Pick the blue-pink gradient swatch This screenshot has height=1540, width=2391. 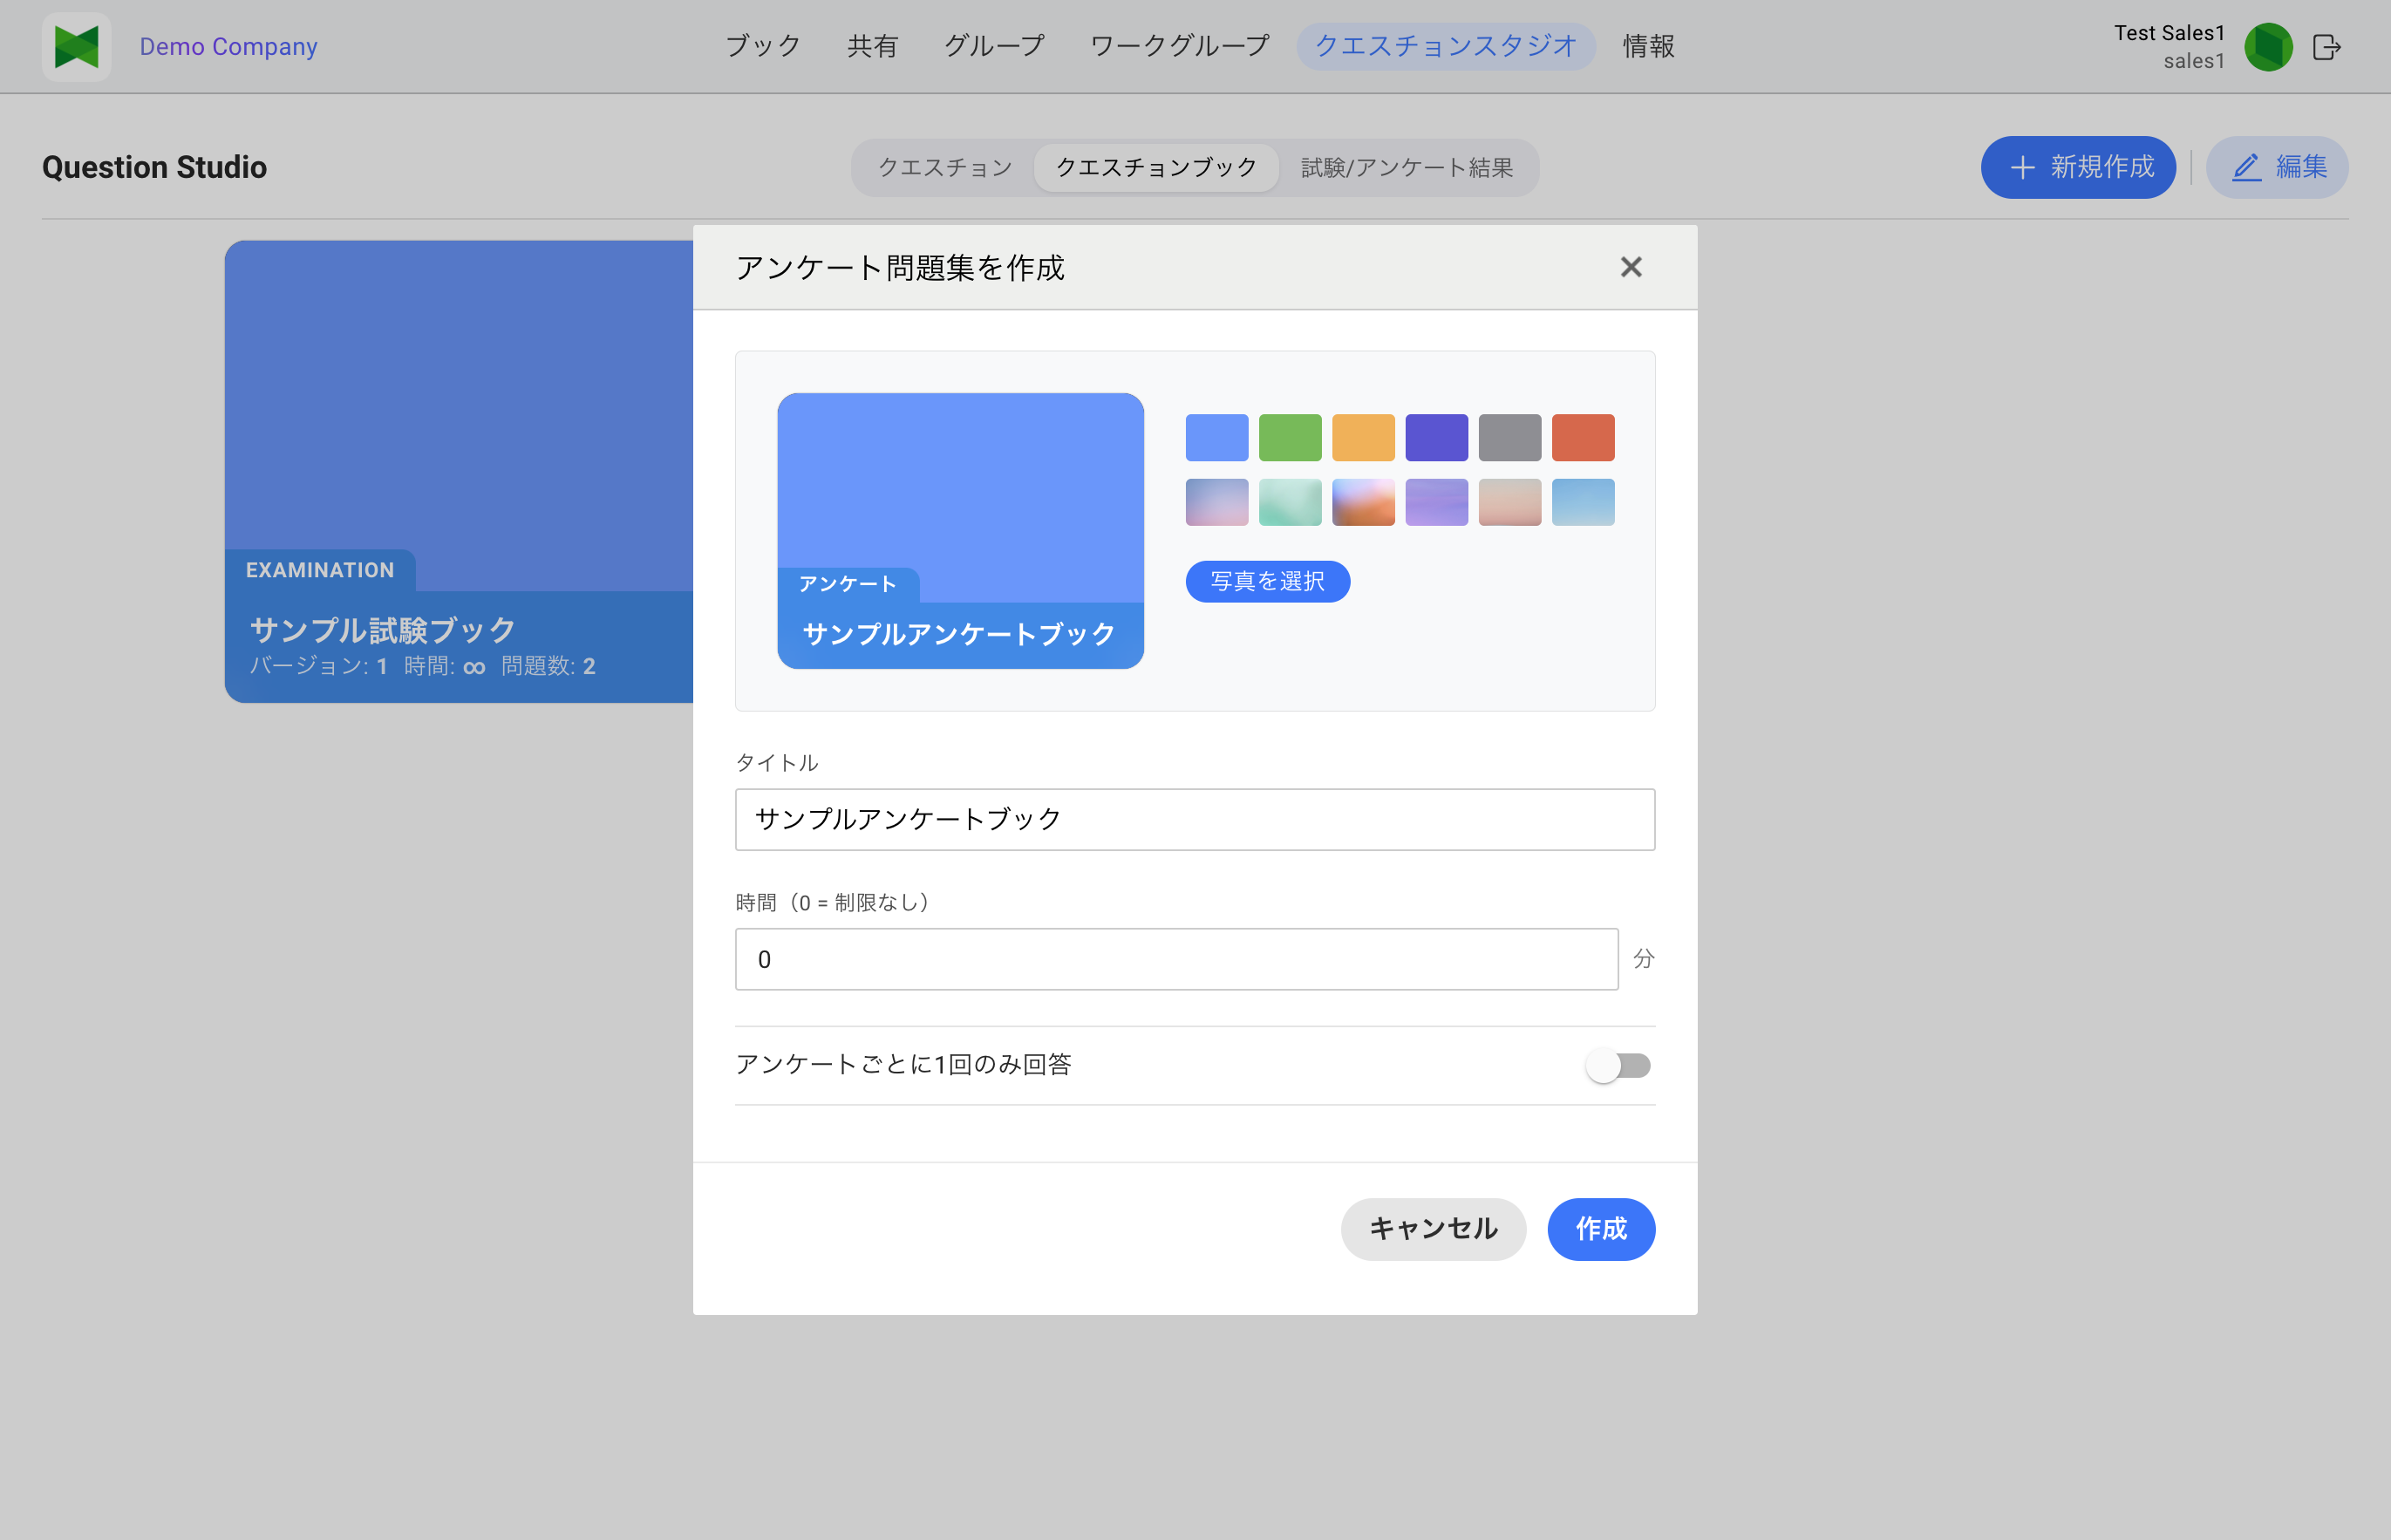pyautogui.click(x=1217, y=502)
